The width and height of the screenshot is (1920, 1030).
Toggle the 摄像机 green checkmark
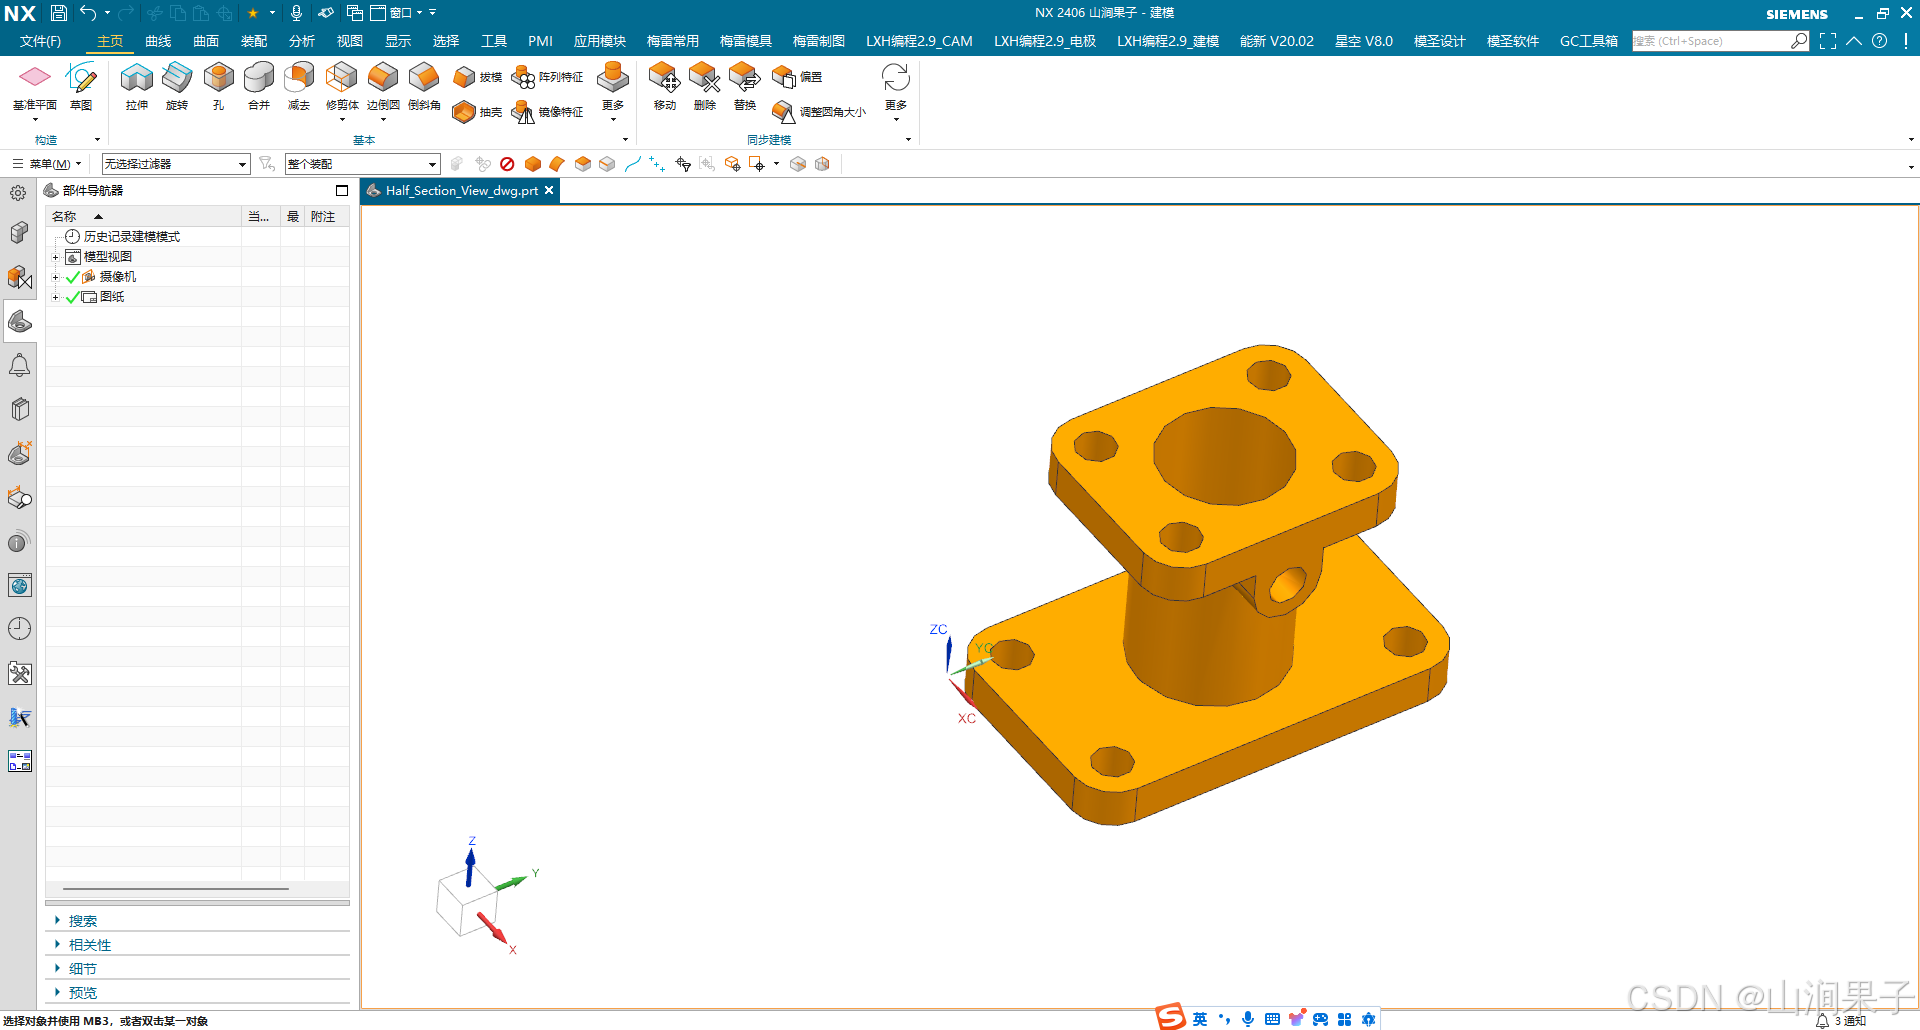[72, 277]
